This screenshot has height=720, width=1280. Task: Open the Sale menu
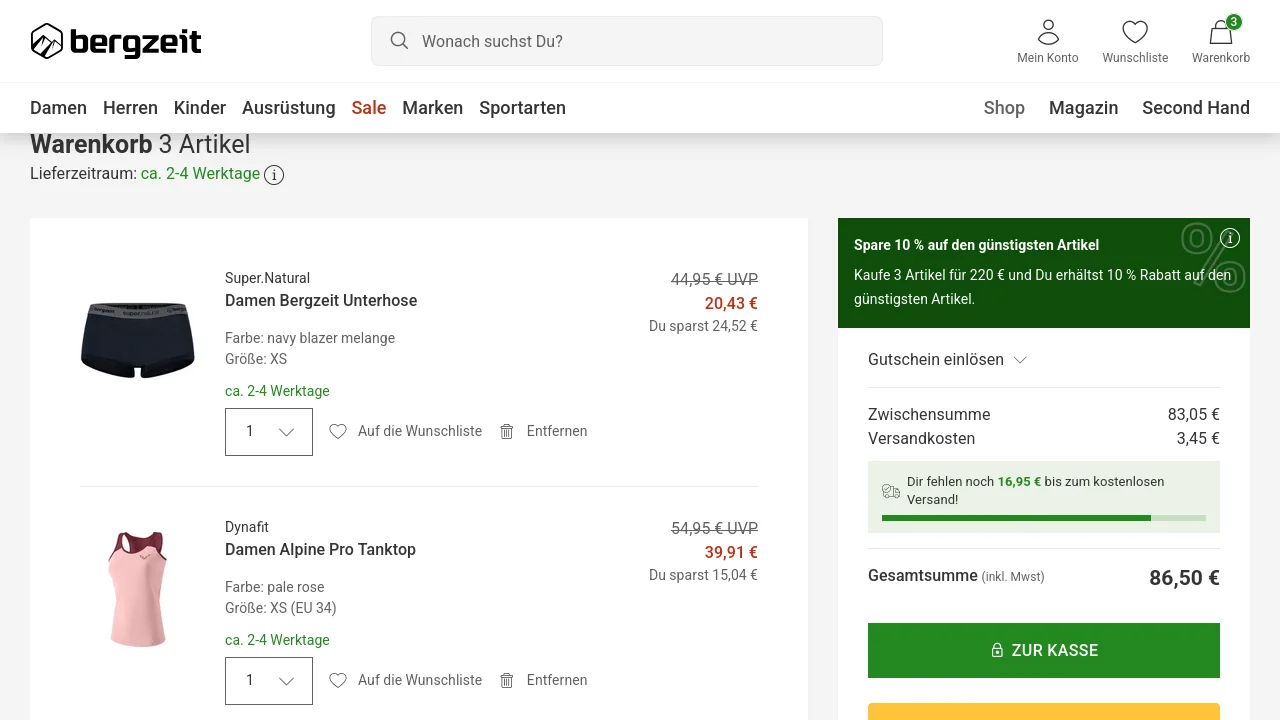tap(369, 108)
